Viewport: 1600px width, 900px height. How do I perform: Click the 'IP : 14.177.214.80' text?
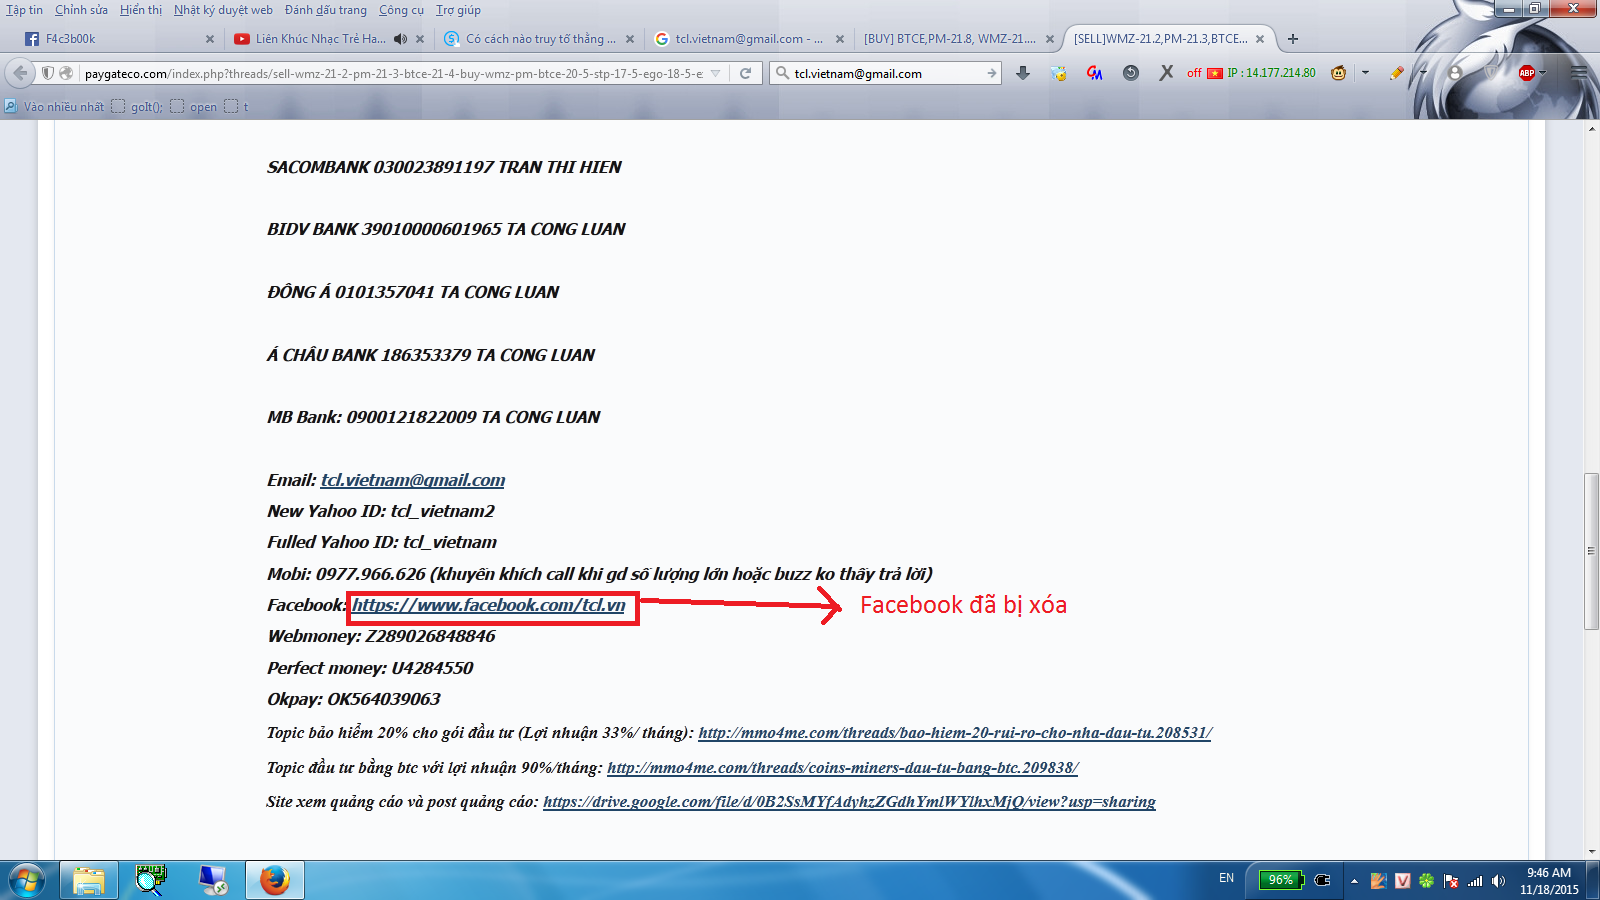(x=1272, y=73)
